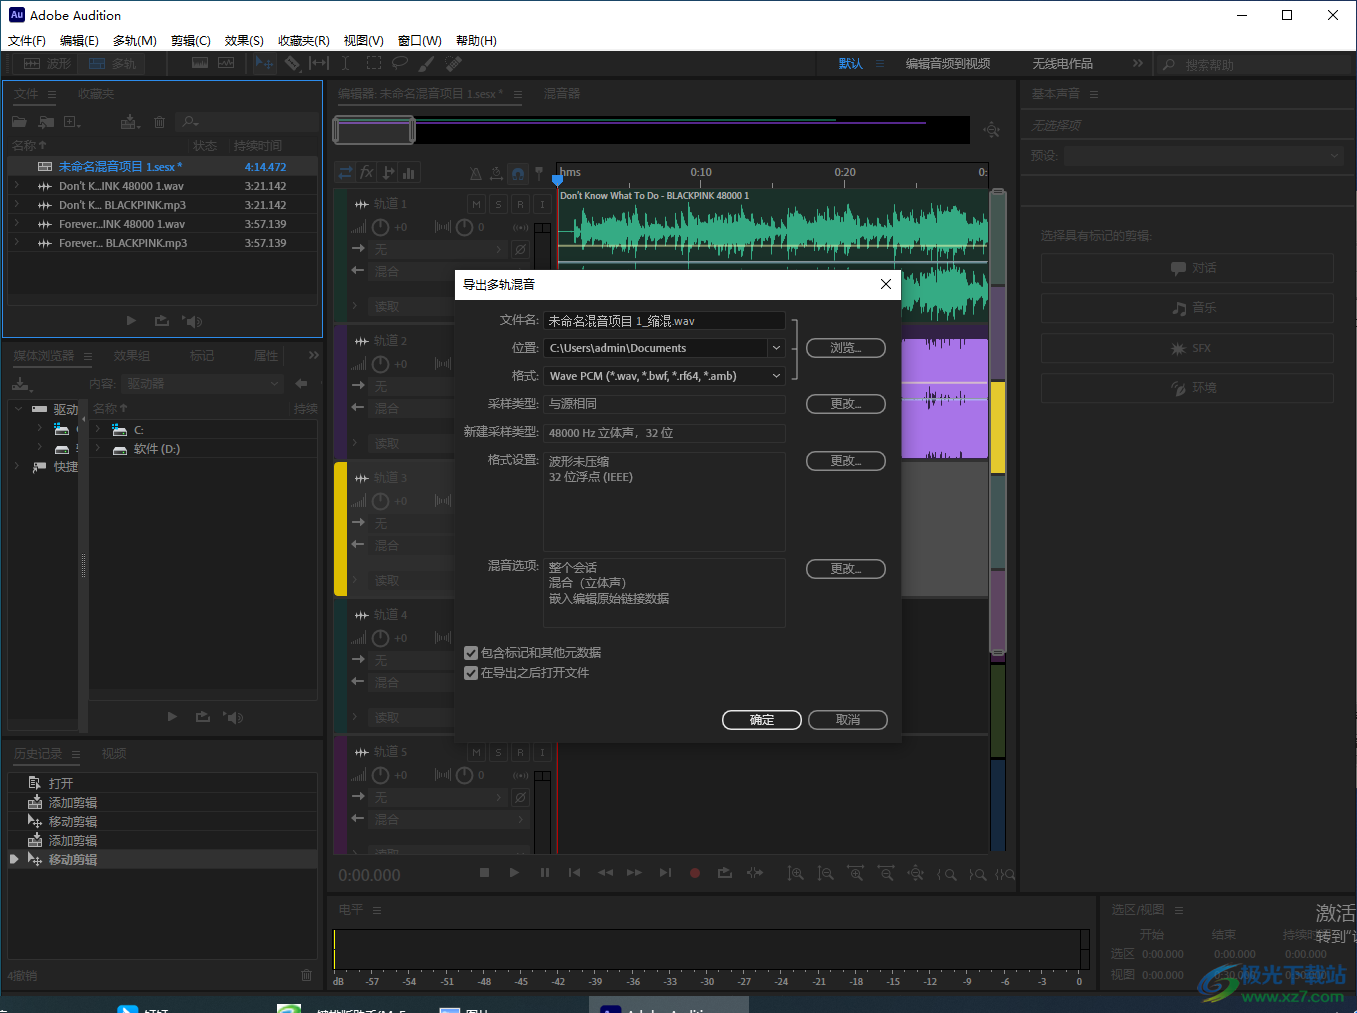Show more workspaces via double chevron
Screen dimensions: 1357x1013
(1137, 63)
